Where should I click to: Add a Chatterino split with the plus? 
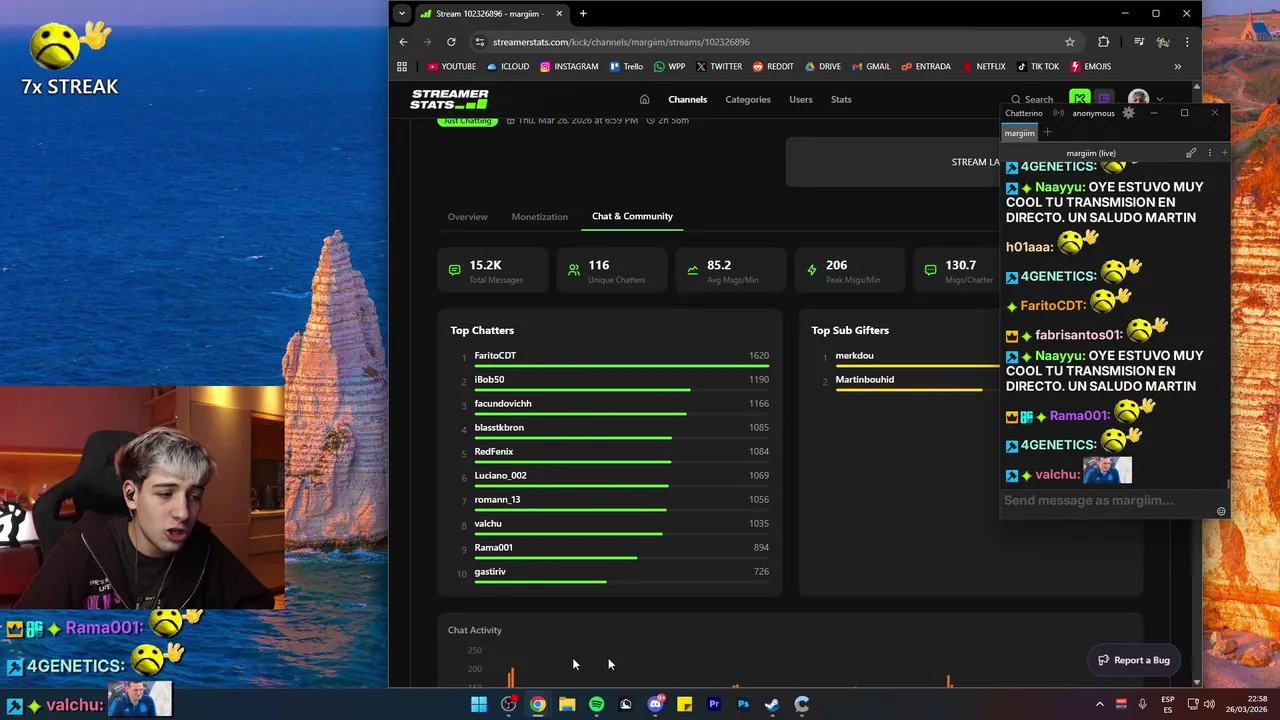pos(1224,153)
